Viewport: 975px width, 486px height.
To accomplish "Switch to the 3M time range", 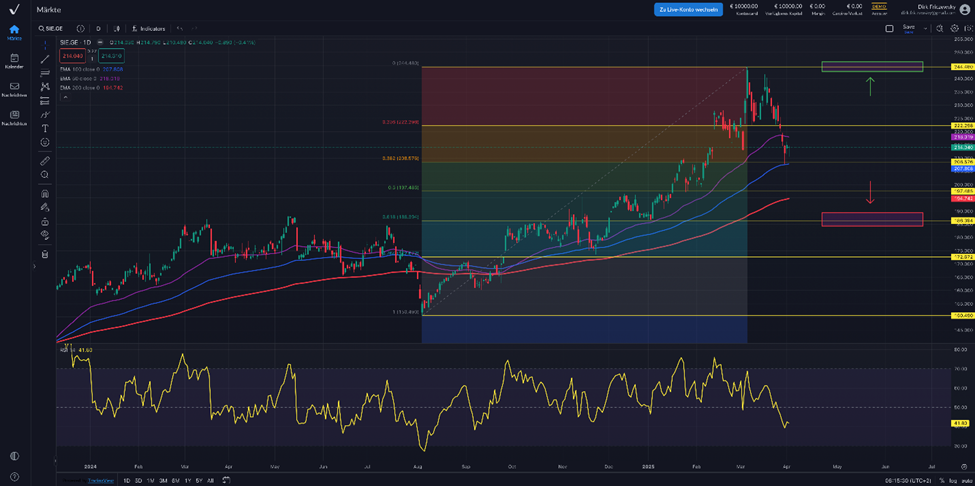I will click(x=163, y=480).
